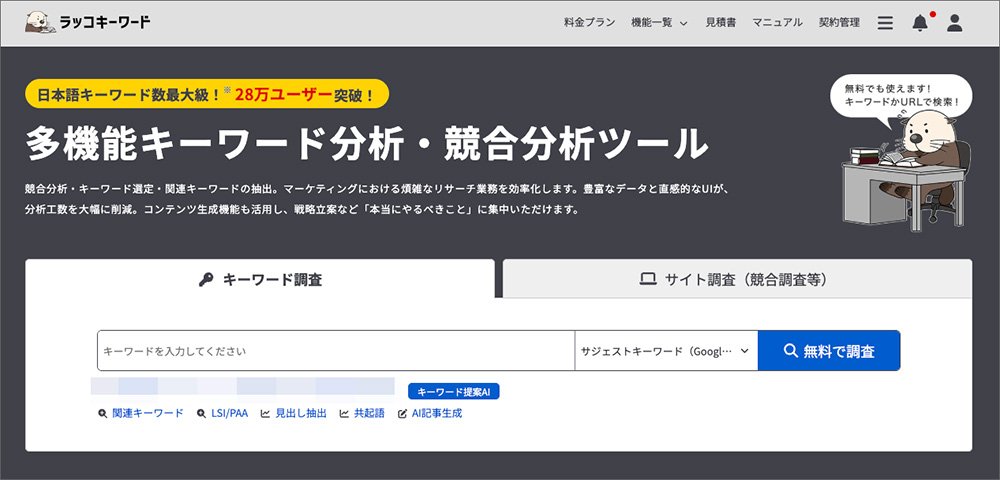Image resolution: width=1000 pixels, height=480 pixels.
Task: Switch to the キーワード調査 tab
Action: click(x=260, y=279)
